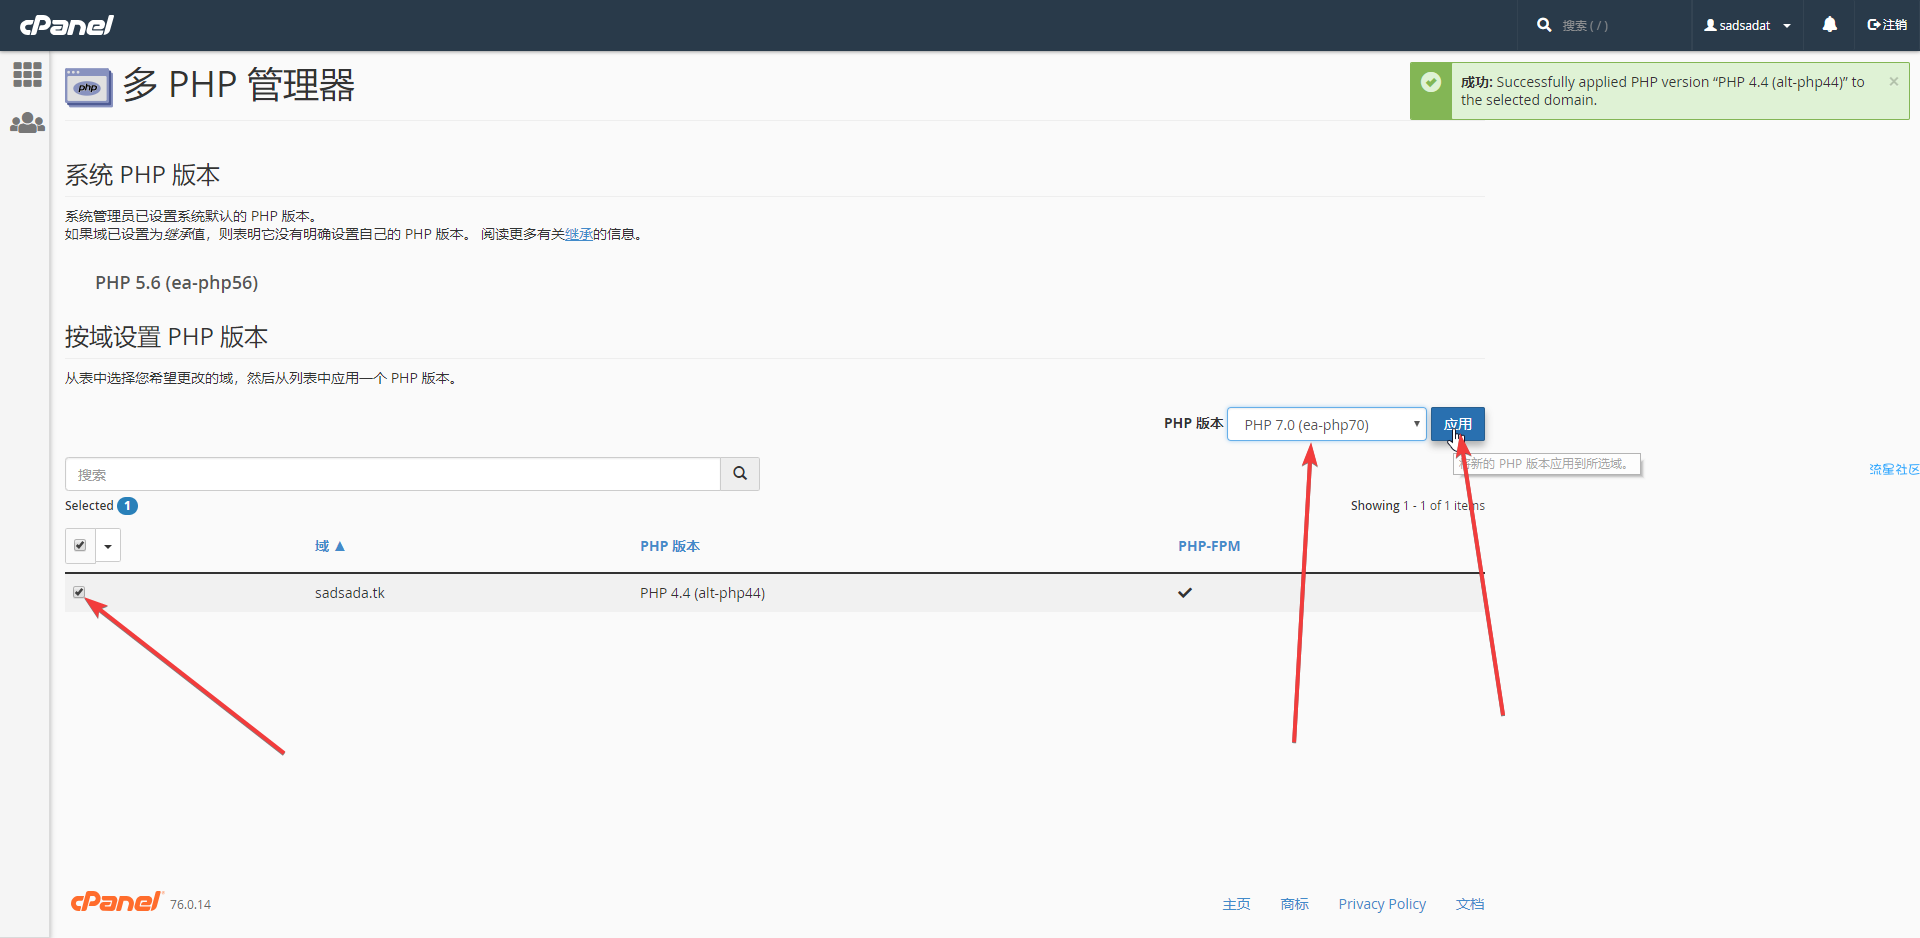The height and width of the screenshot is (938, 1920).
Task: Follow the inheritance info link
Action: click(579, 234)
